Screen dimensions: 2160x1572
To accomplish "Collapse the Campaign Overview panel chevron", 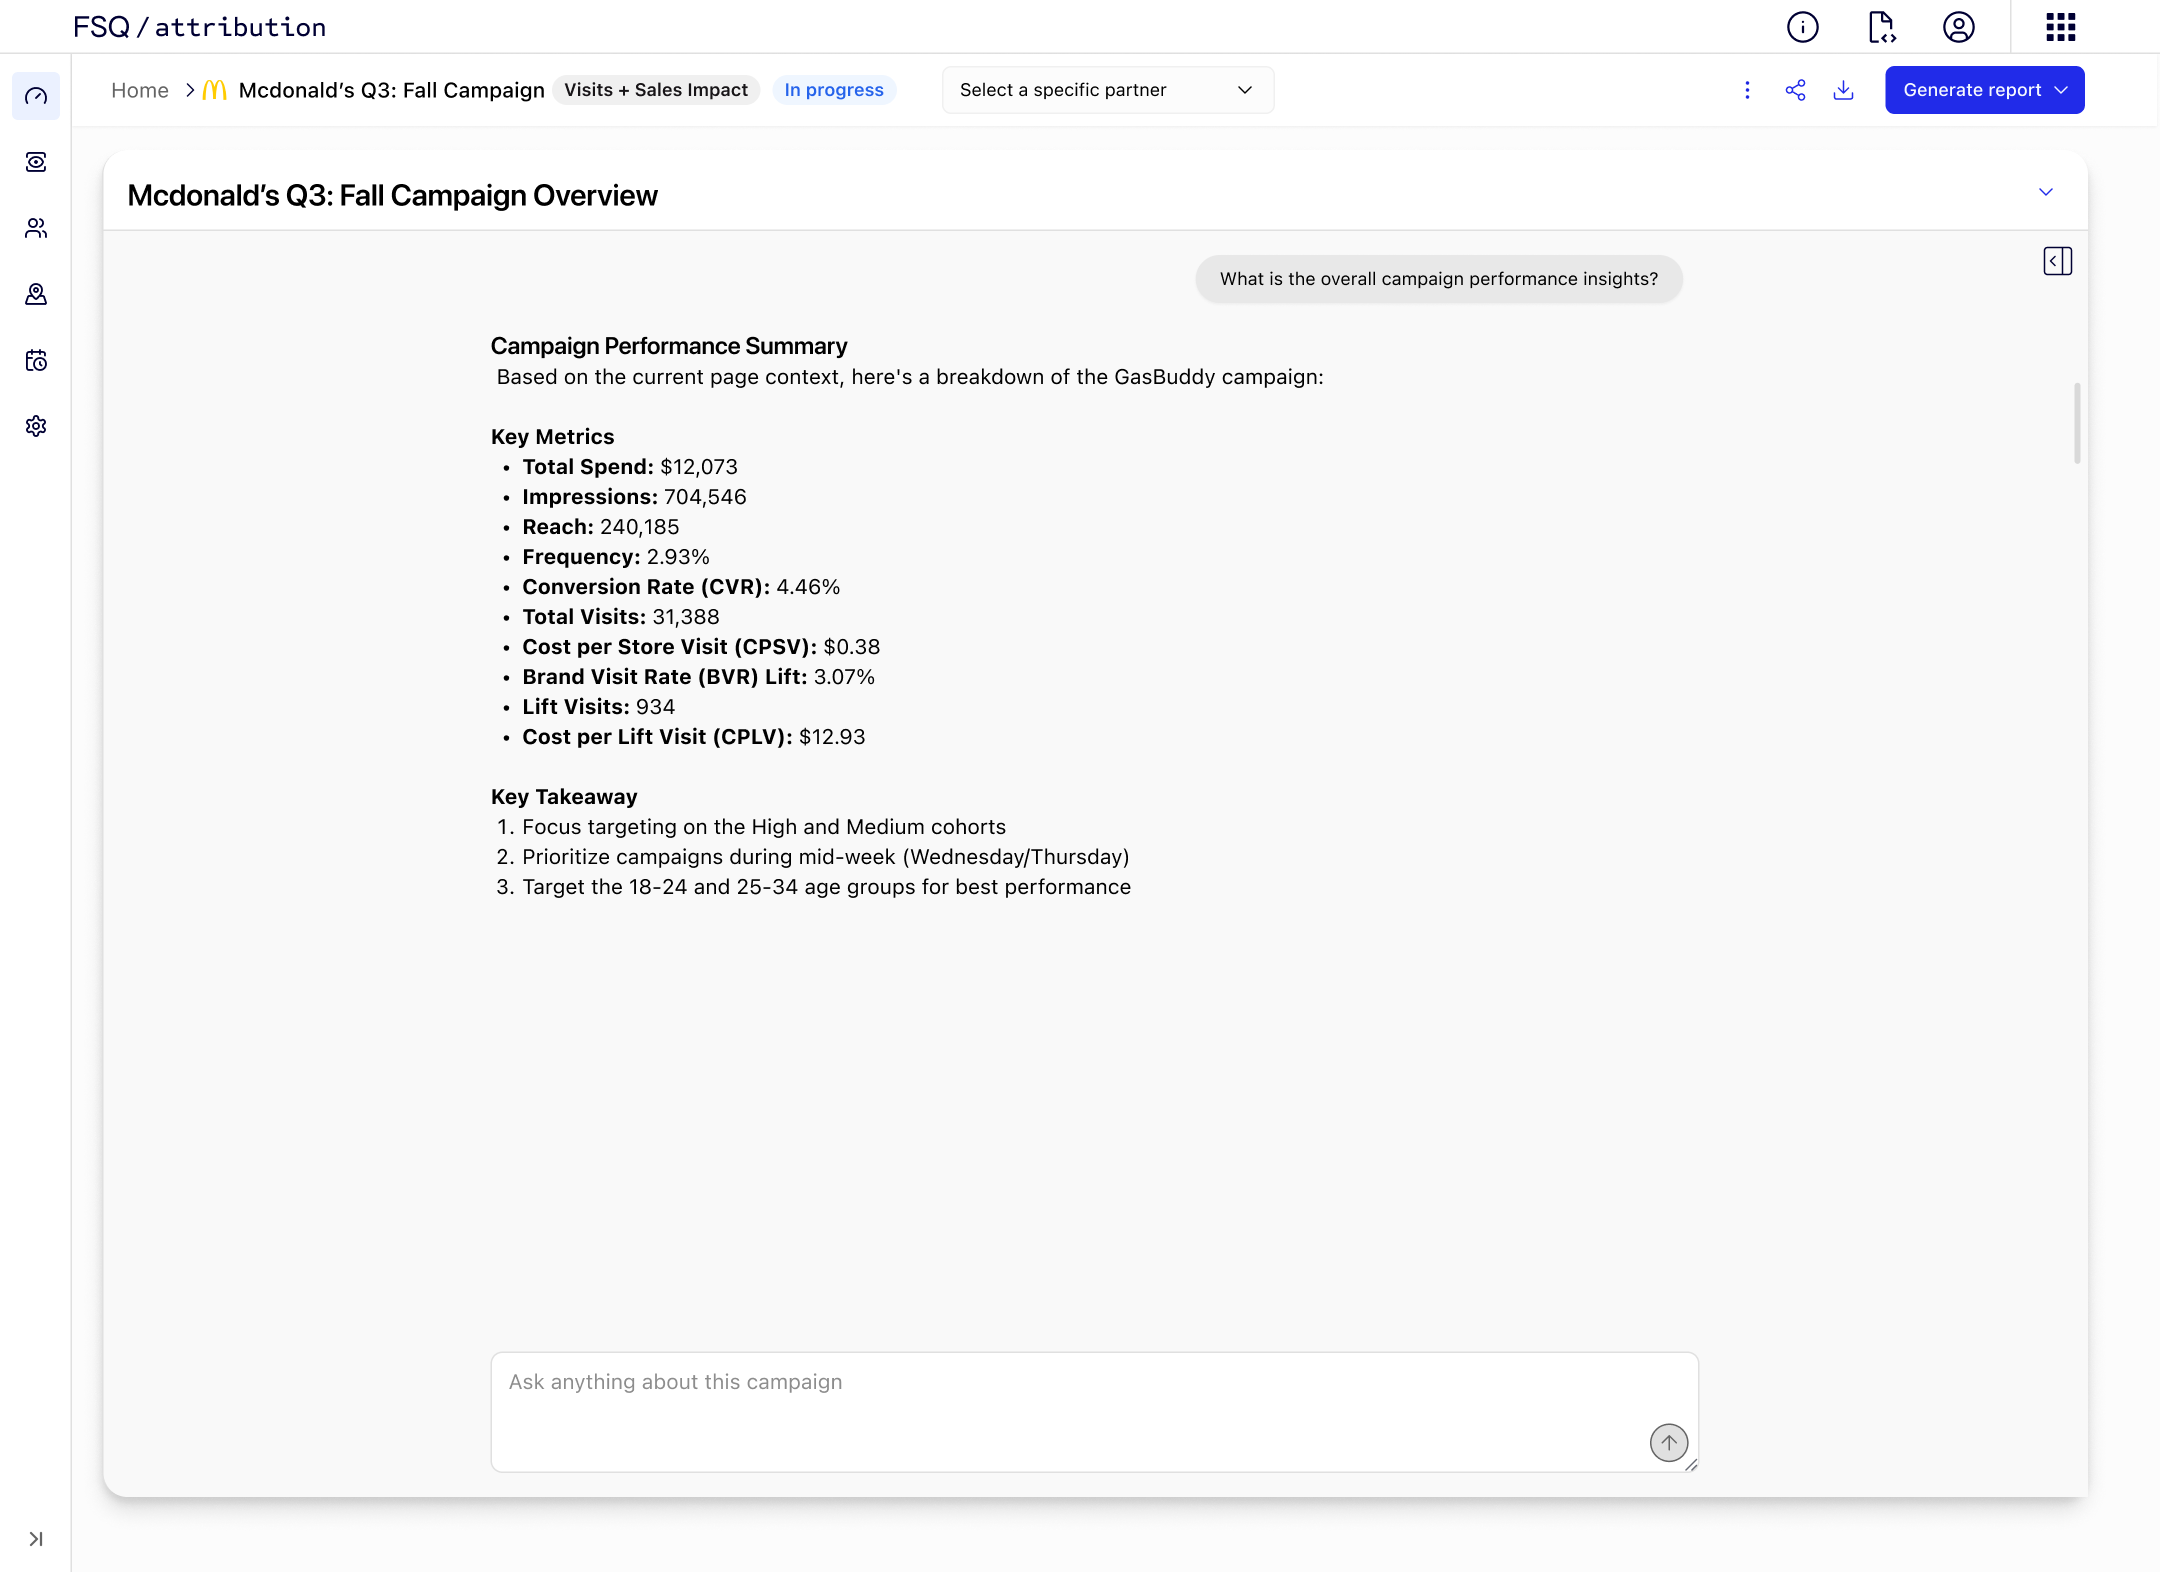I will (x=2045, y=192).
